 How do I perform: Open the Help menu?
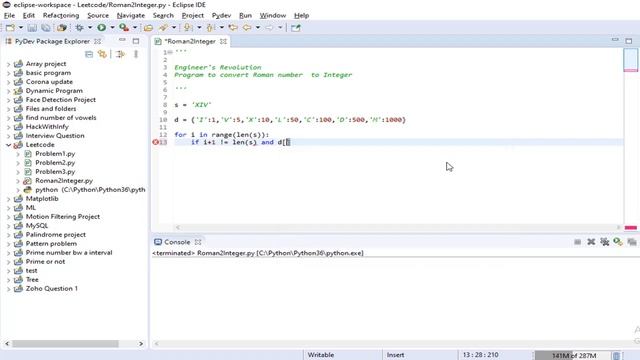(x=301, y=16)
